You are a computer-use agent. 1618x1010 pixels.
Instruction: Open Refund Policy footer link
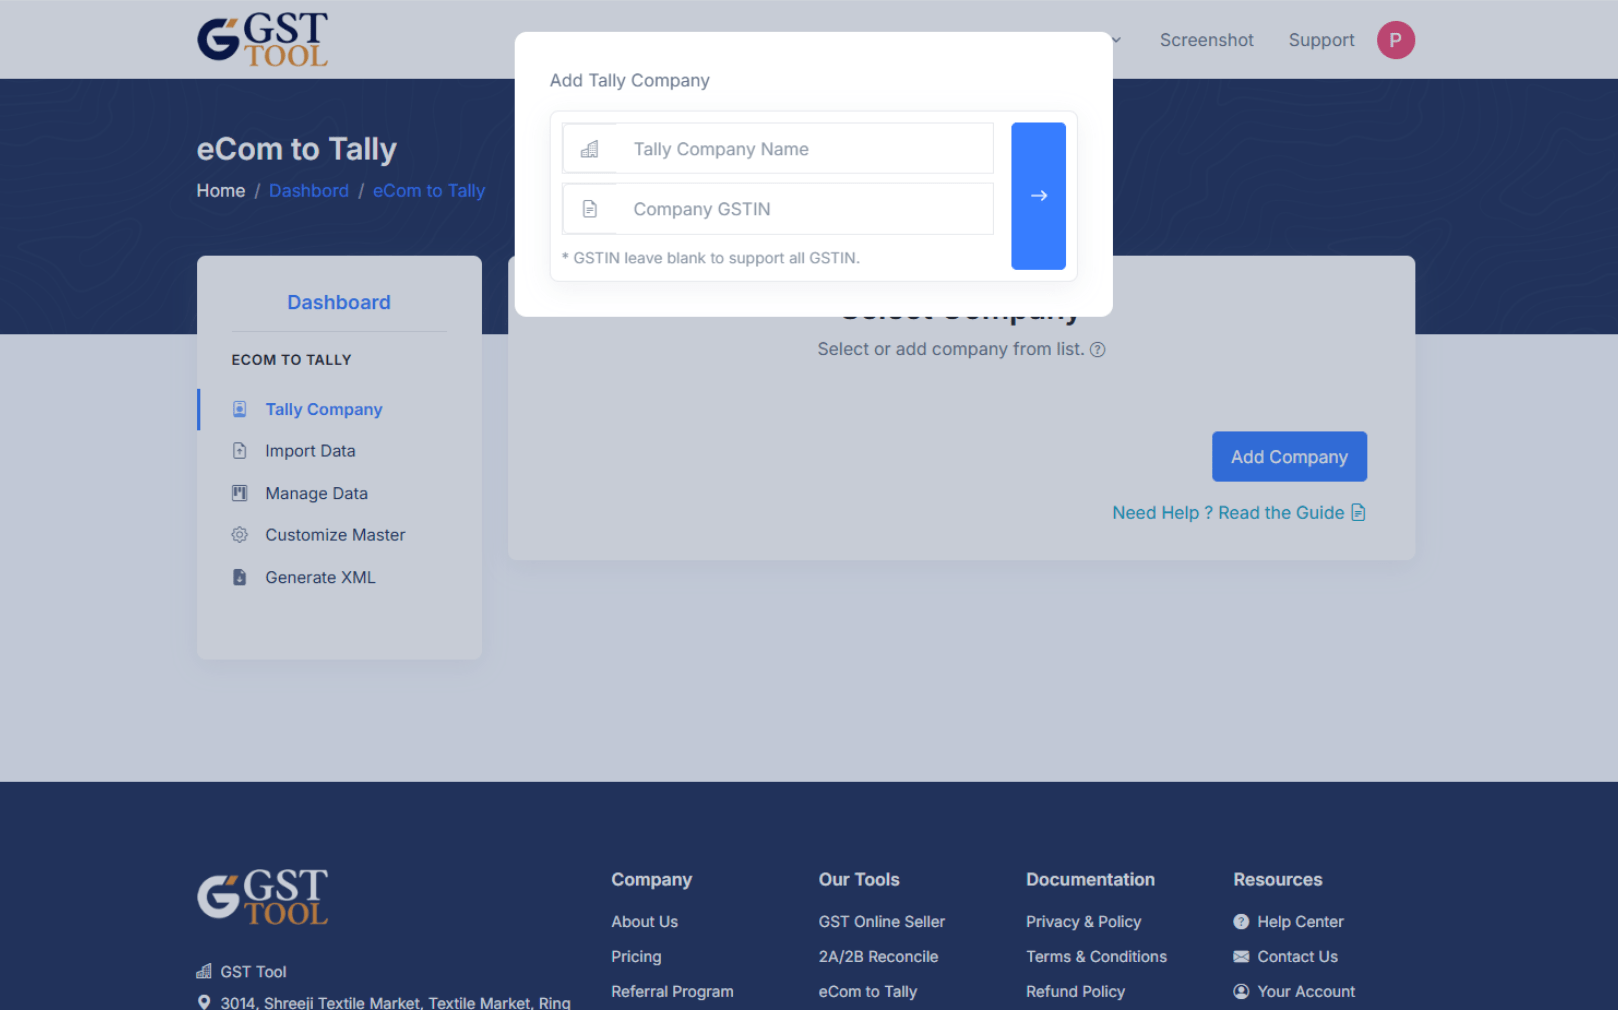1075,992
